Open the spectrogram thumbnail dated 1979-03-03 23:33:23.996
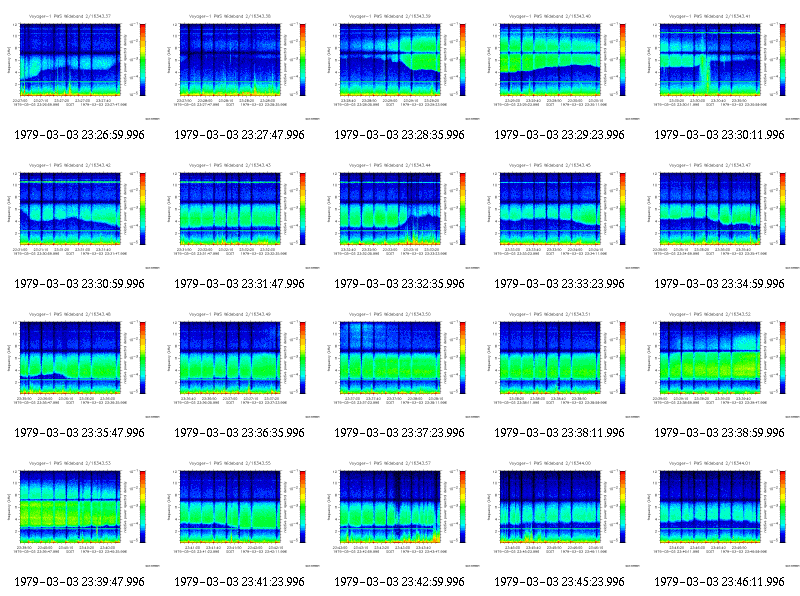 560,215
